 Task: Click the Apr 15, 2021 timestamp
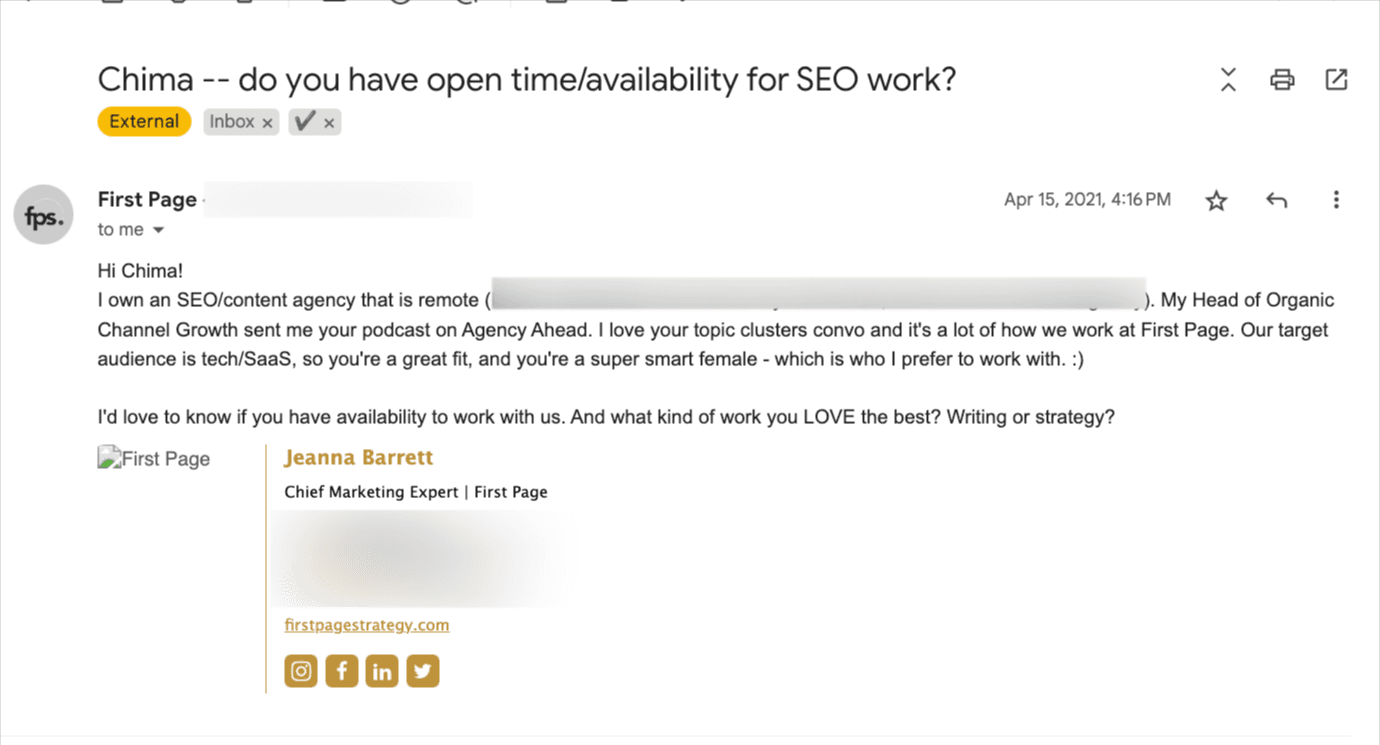[x=1087, y=199]
